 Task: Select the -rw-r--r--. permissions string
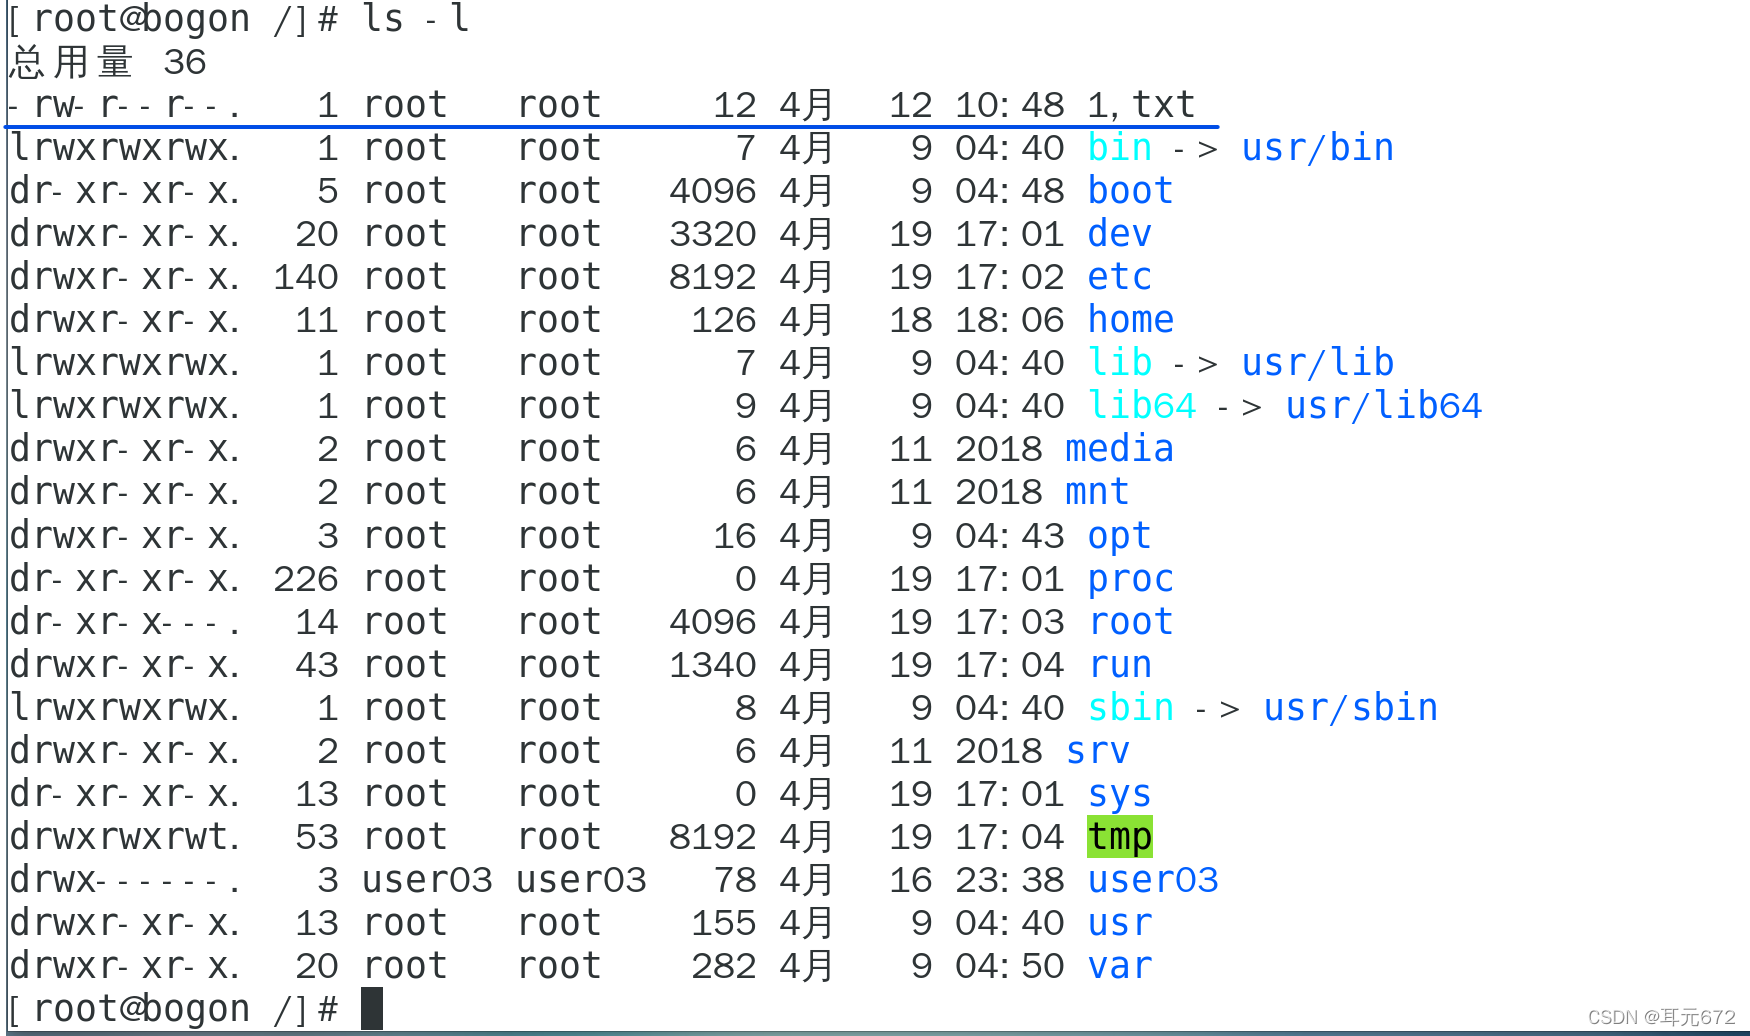click(x=125, y=105)
